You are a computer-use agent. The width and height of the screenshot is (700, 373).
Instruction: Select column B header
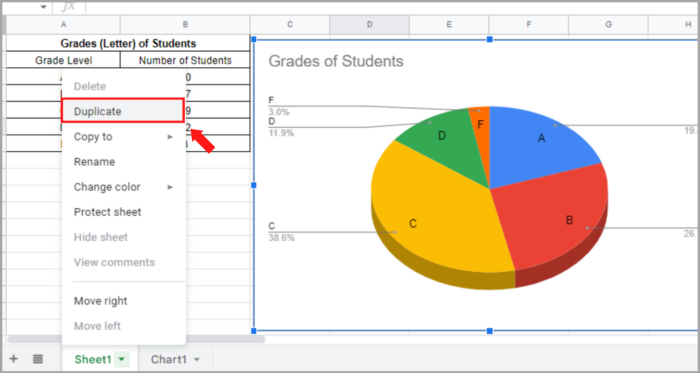(185, 25)
